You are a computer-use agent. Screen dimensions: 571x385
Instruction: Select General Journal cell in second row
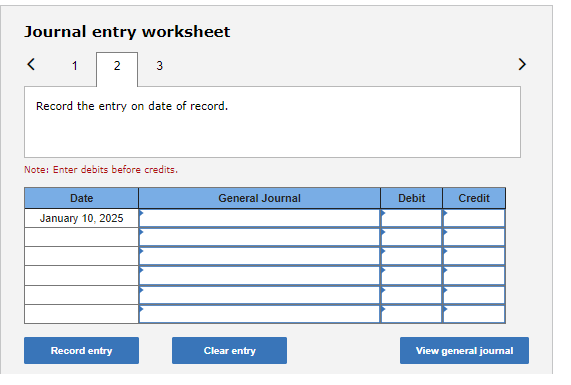pyautogui.click(x=259, y=237)
